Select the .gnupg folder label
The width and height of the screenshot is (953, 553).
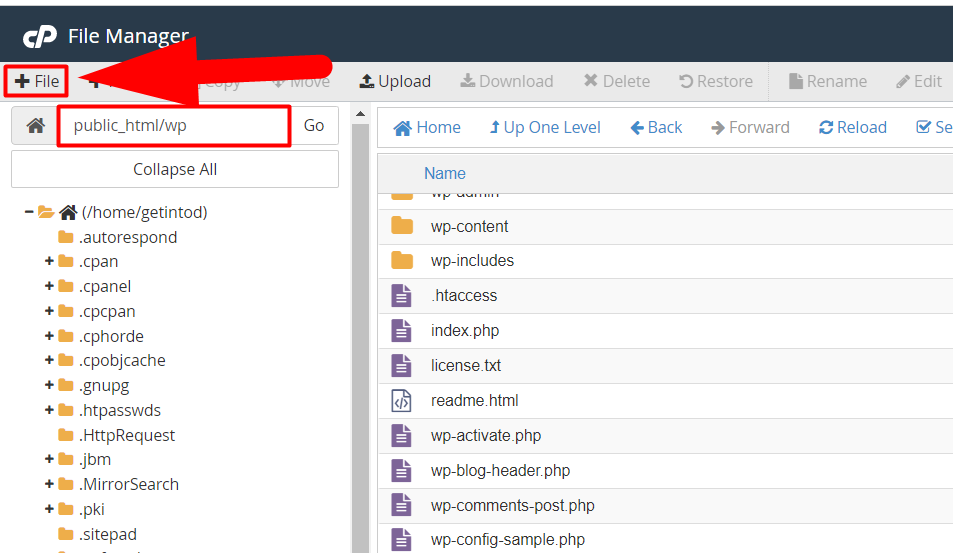pos(104,385)
